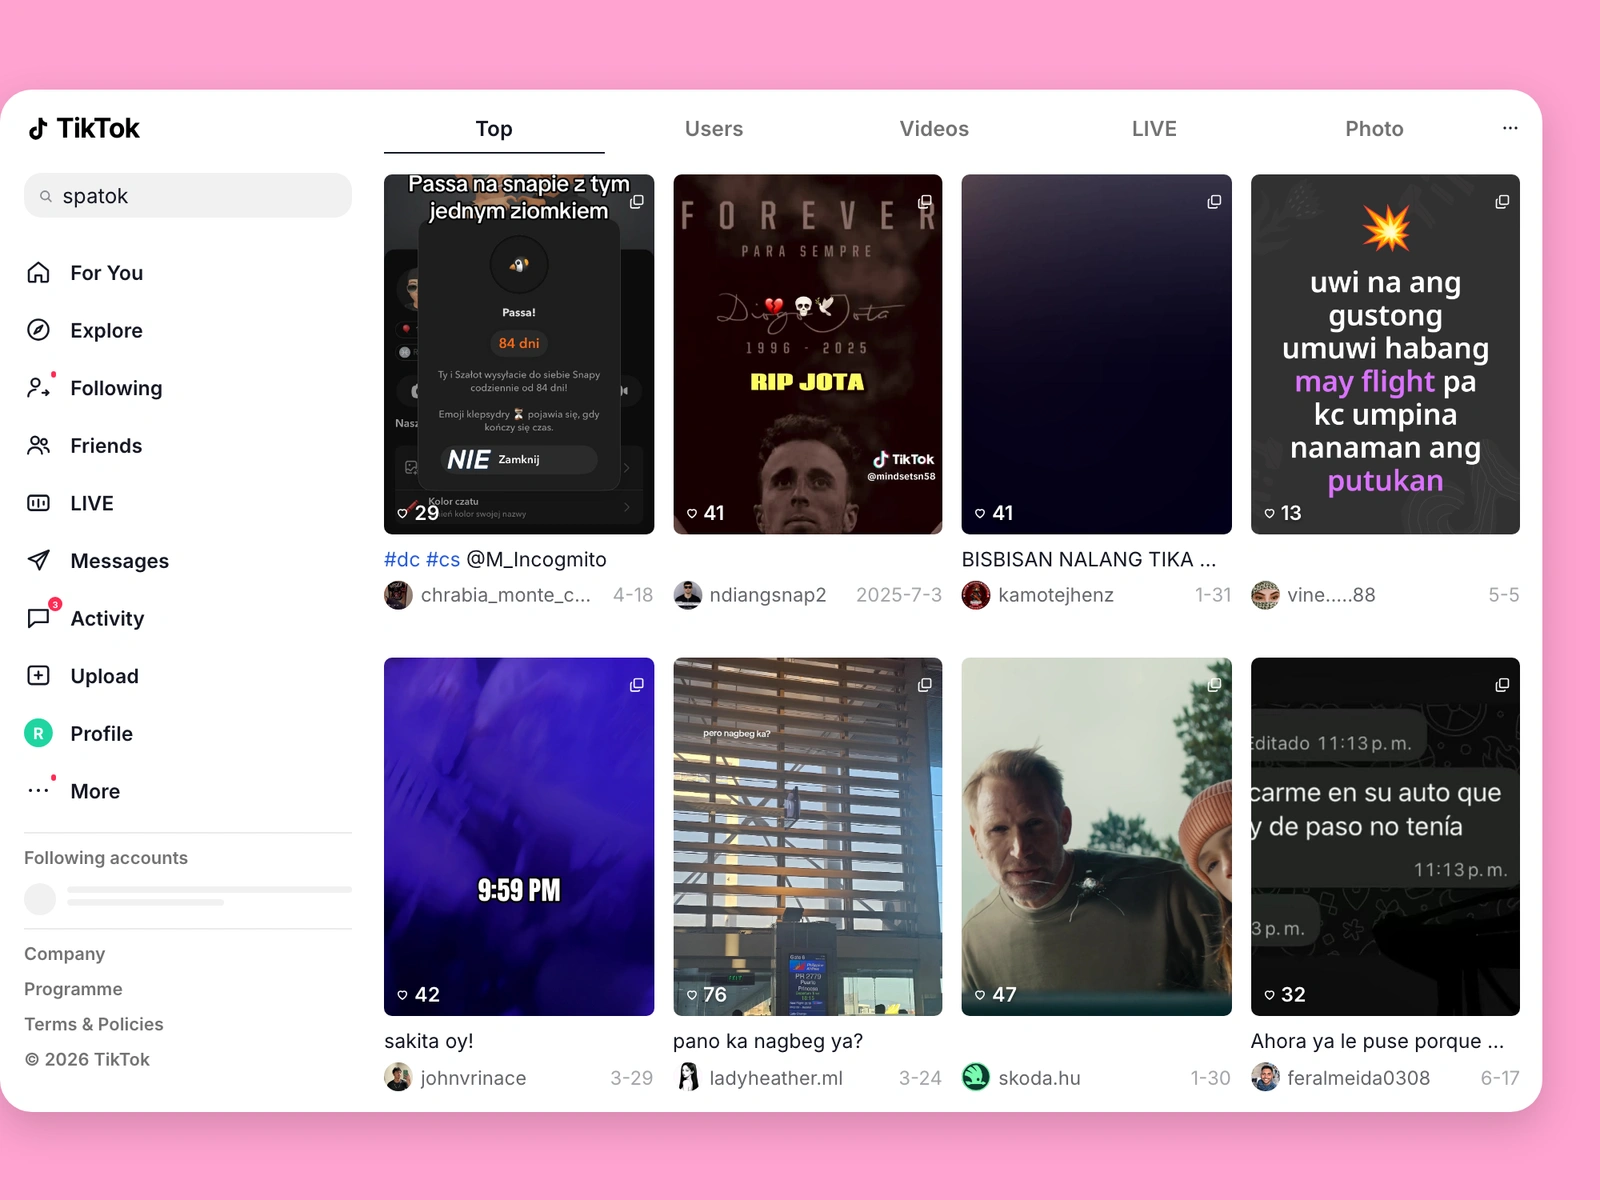Open Programme footer link

point(73,989)
